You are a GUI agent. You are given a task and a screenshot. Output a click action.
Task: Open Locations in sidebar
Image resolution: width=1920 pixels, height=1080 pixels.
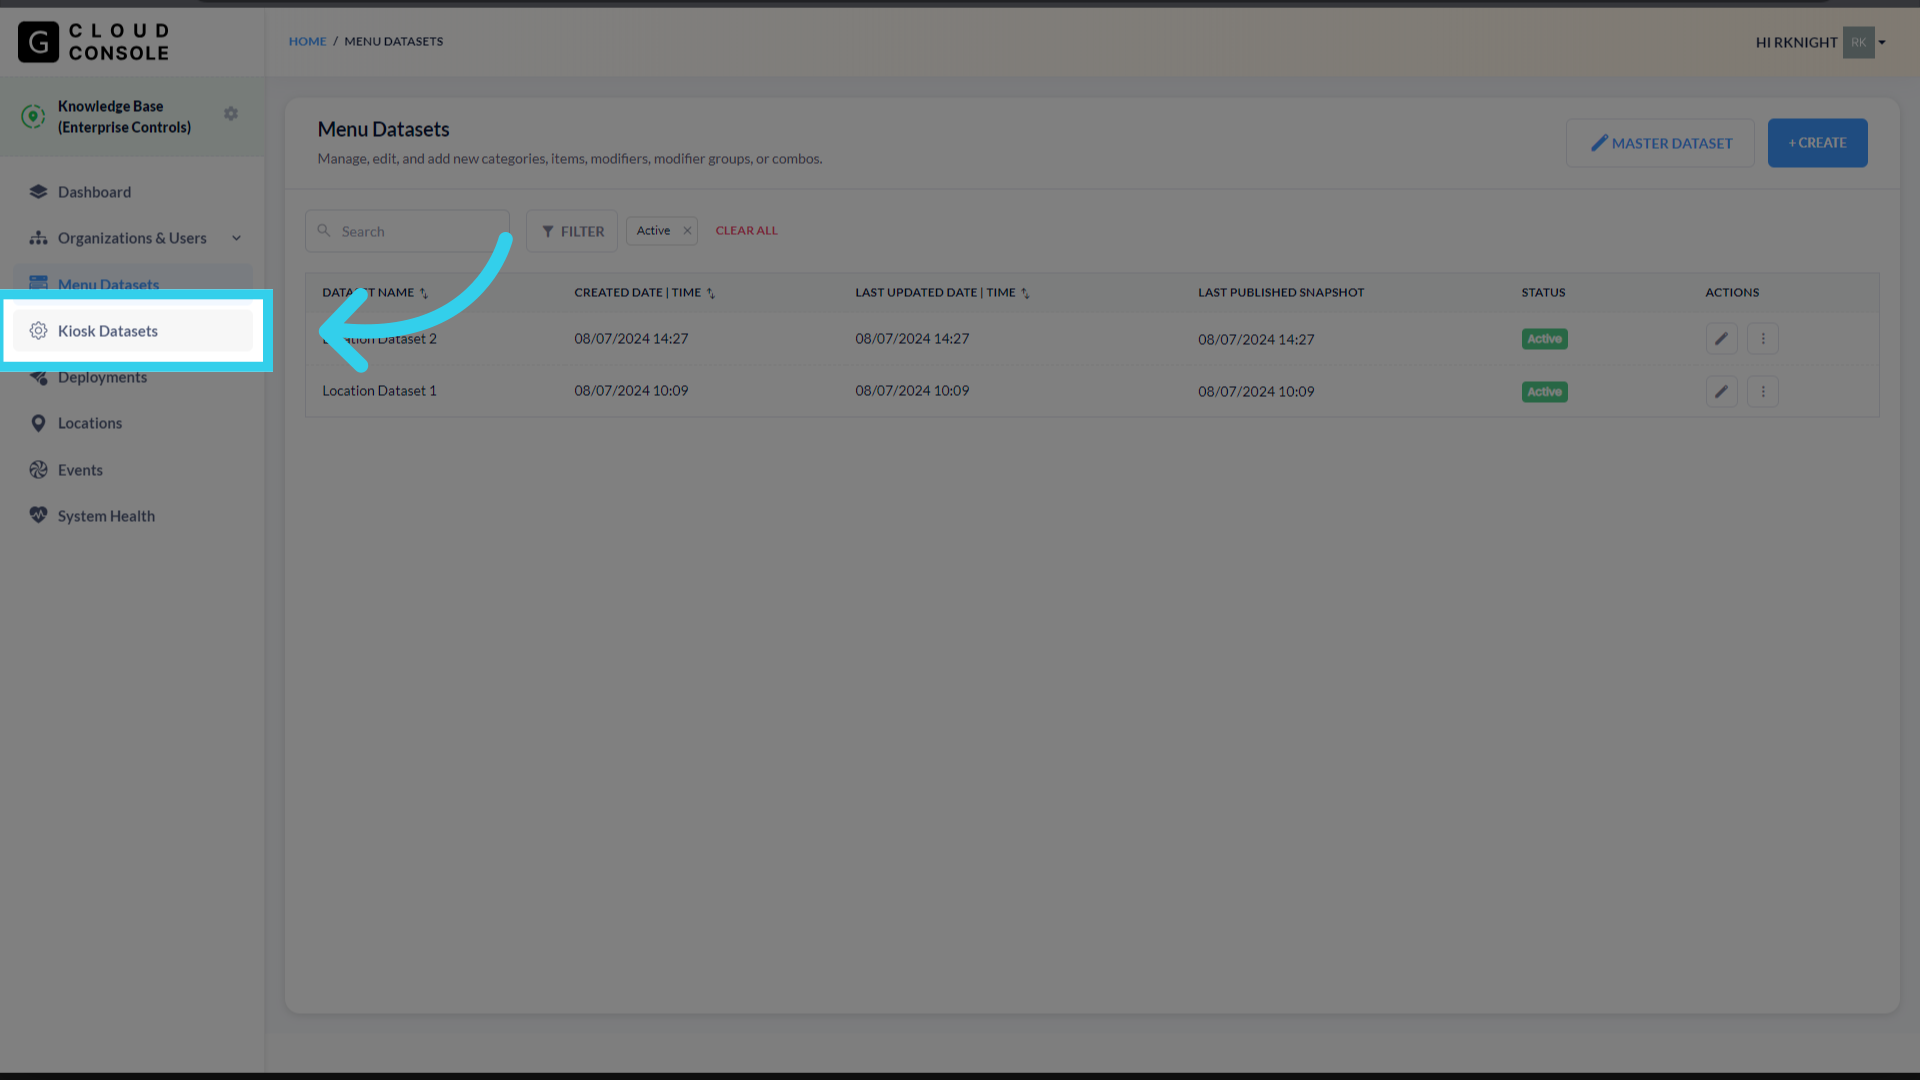[x=90, y=423]
